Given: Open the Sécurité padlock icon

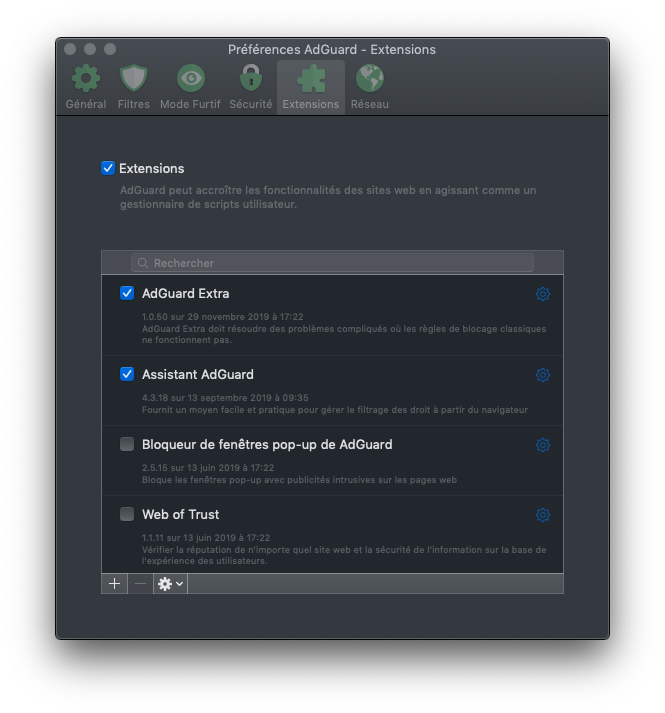Looking at the screenshot, I should [x=251, y=77].
